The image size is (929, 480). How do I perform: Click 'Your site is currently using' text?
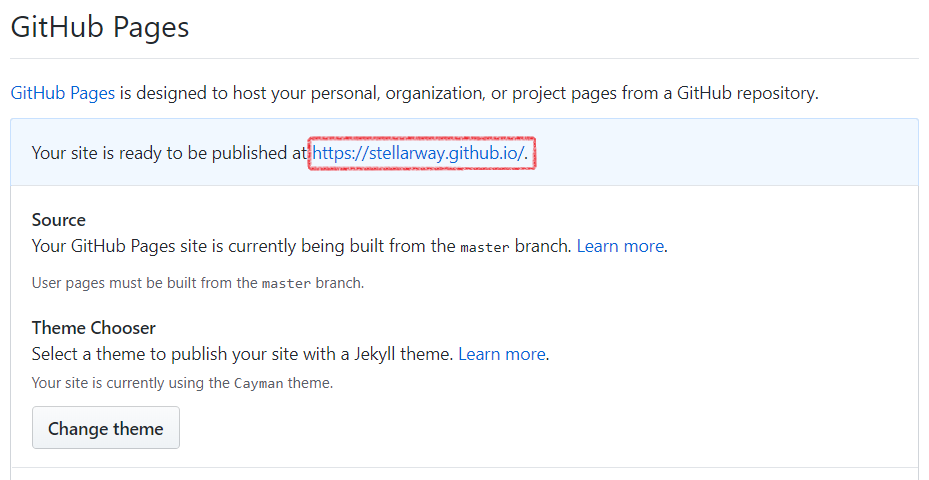[x=182, y=383]
